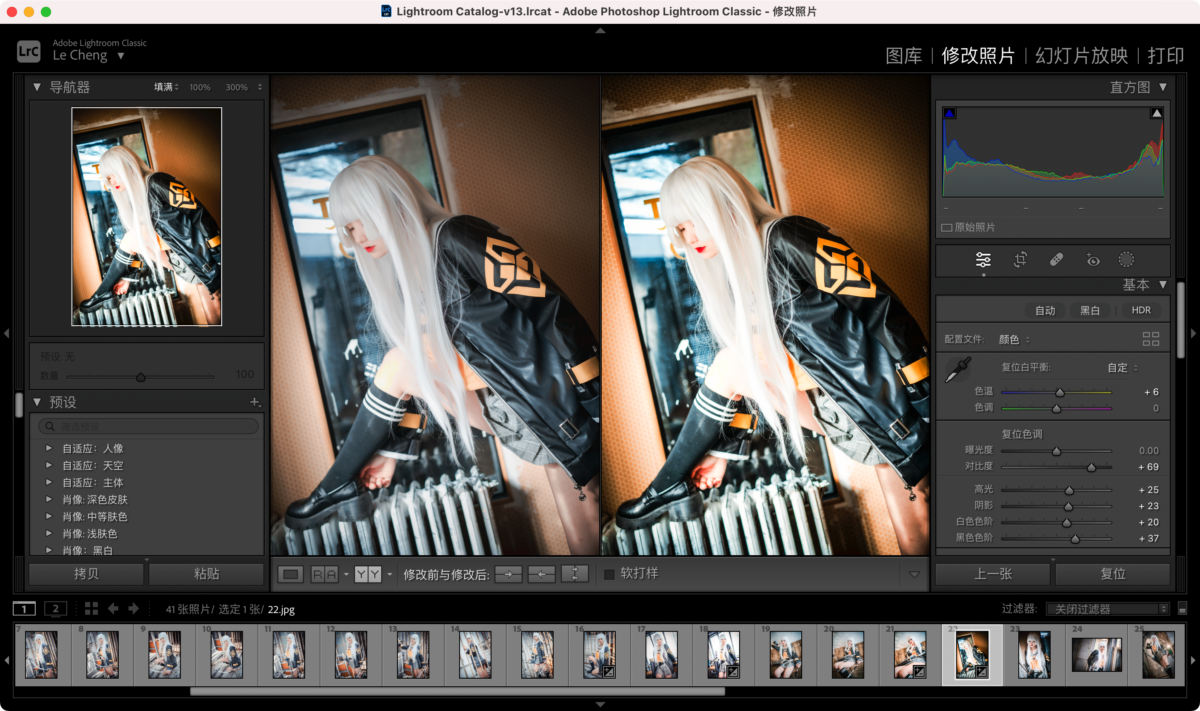This screenshot has height=711, width=1200.
Task: Choose the R/A reference view button
Action: tap(324, 574)
